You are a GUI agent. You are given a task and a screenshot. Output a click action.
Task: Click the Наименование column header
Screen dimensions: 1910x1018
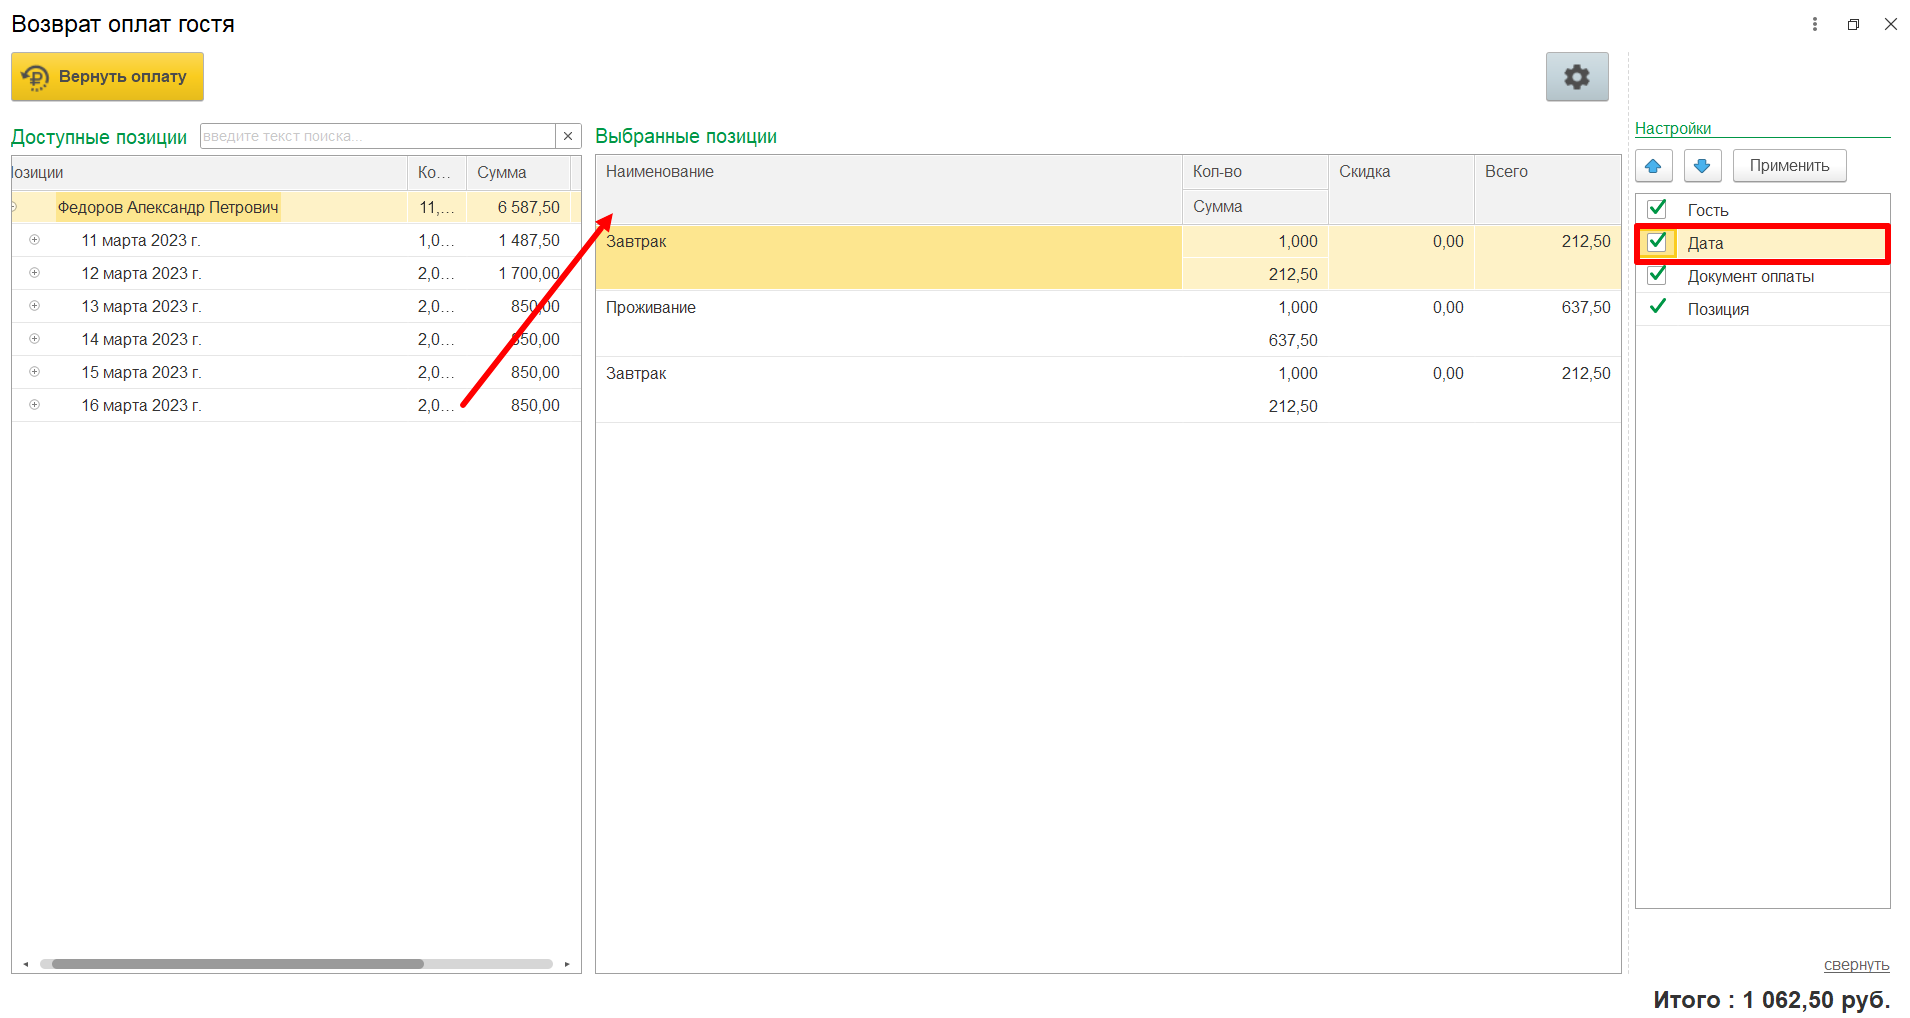pos(888,189)
